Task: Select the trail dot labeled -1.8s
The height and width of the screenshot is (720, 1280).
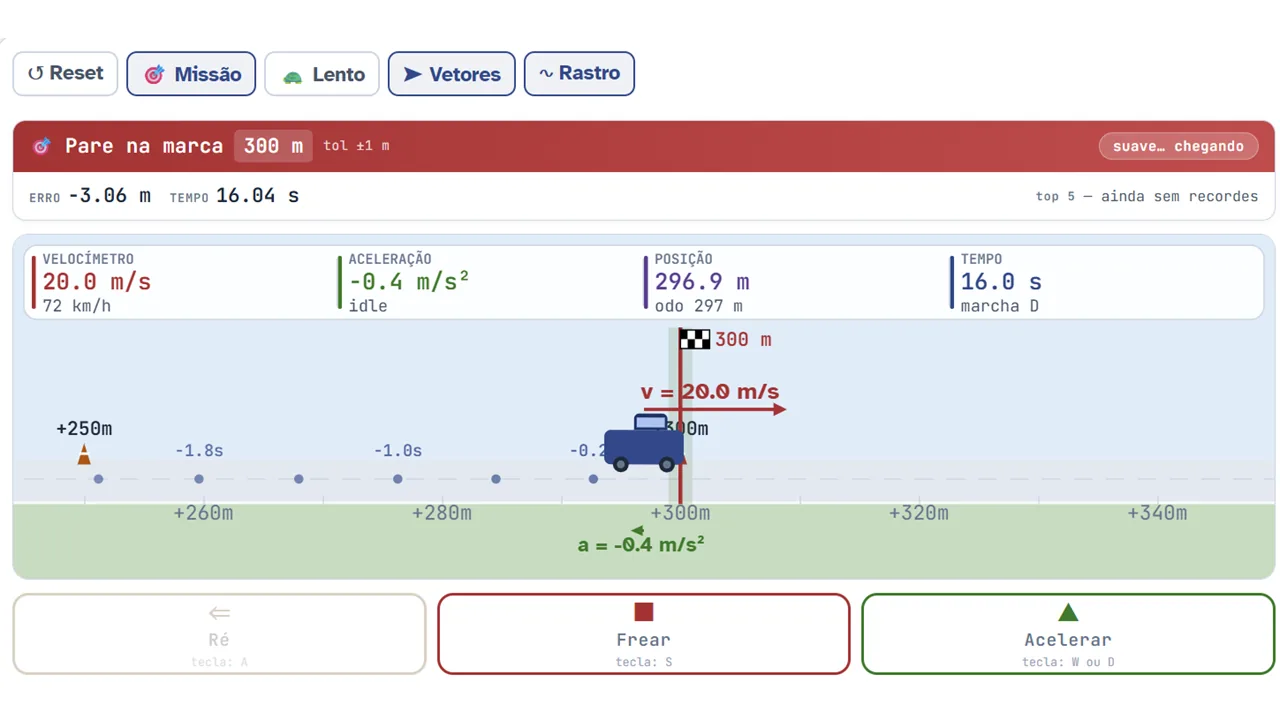Action: coord(199,479)
